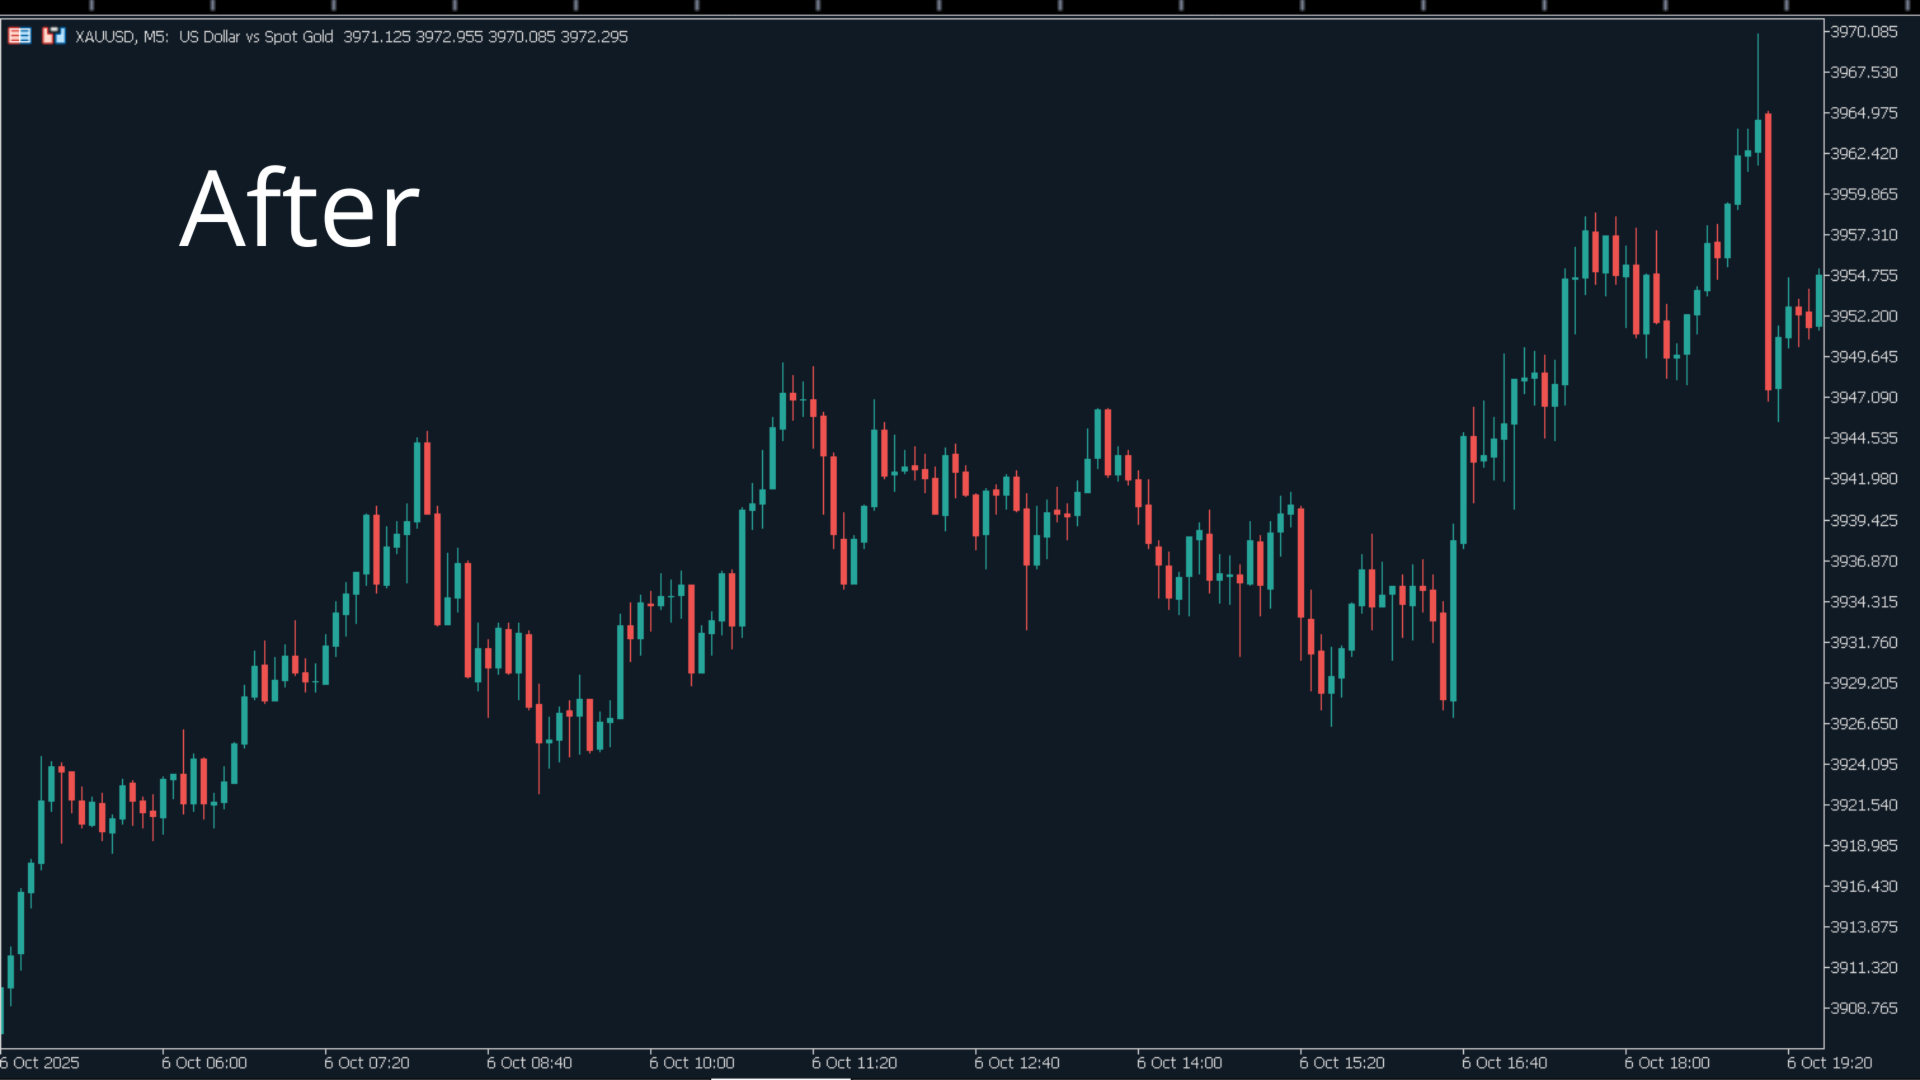Click the large white After label

tap(299, 210)
